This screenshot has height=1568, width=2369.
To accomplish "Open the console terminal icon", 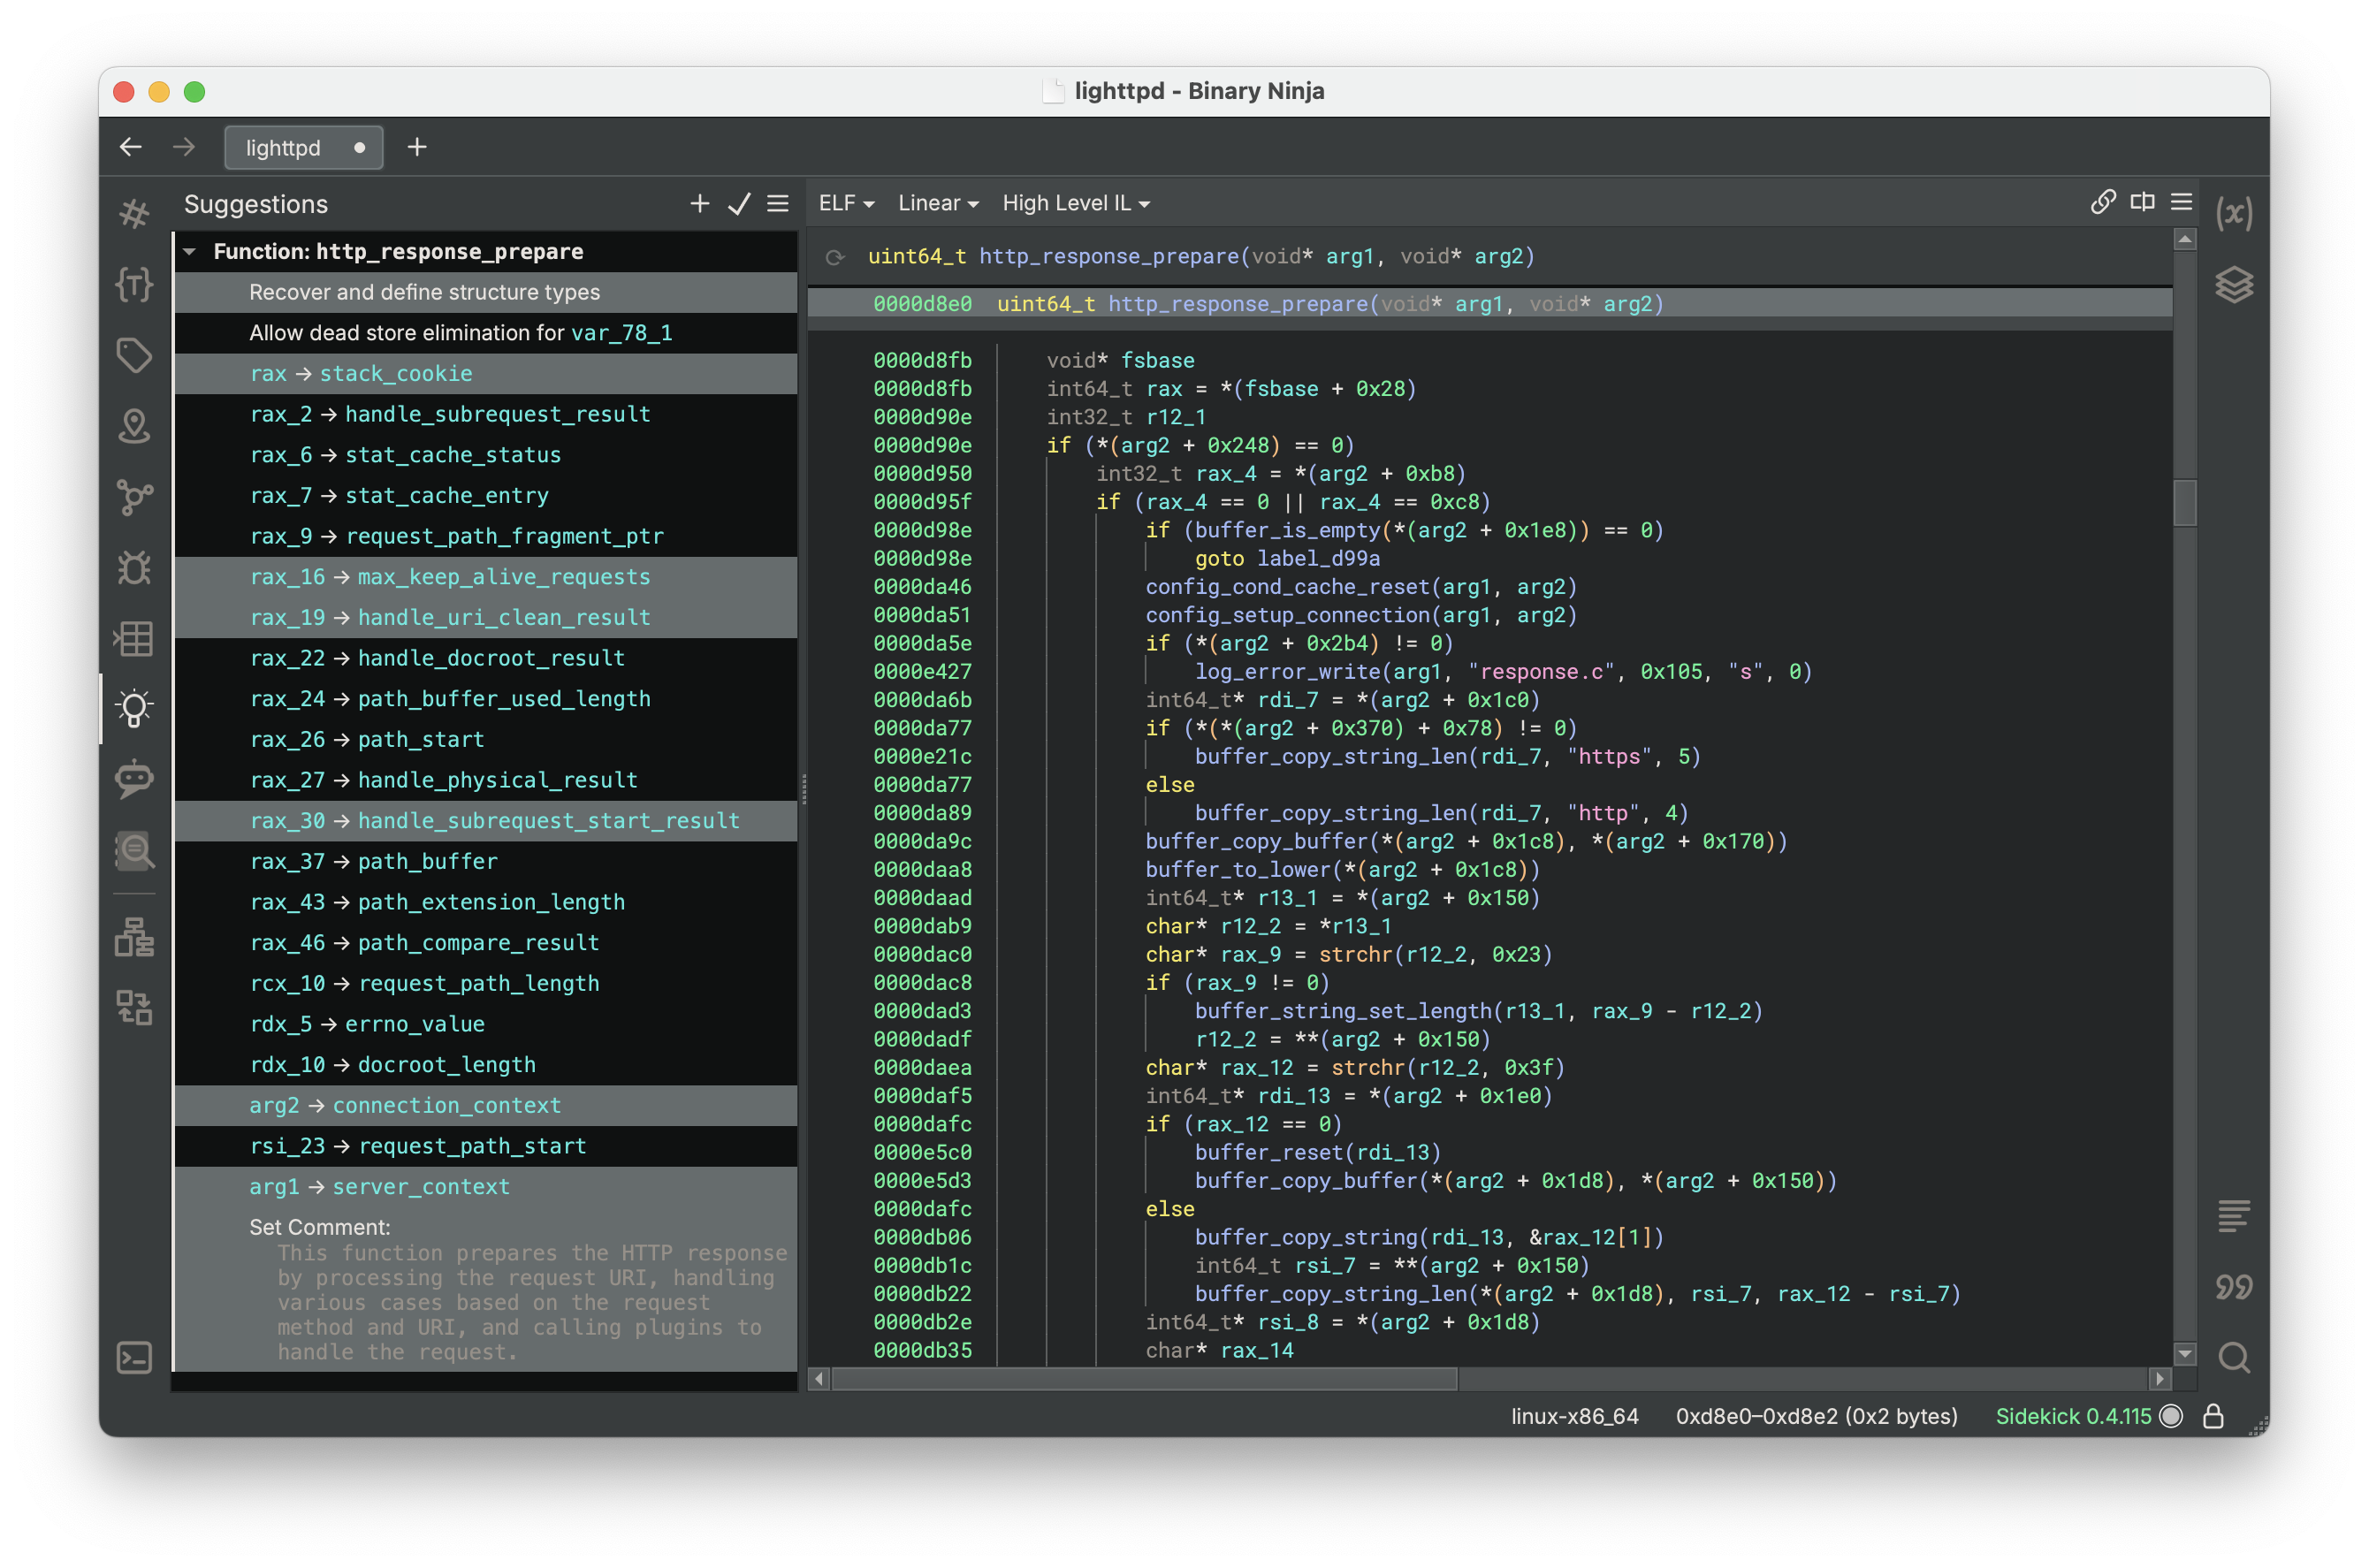I will tap(134, 1357).
